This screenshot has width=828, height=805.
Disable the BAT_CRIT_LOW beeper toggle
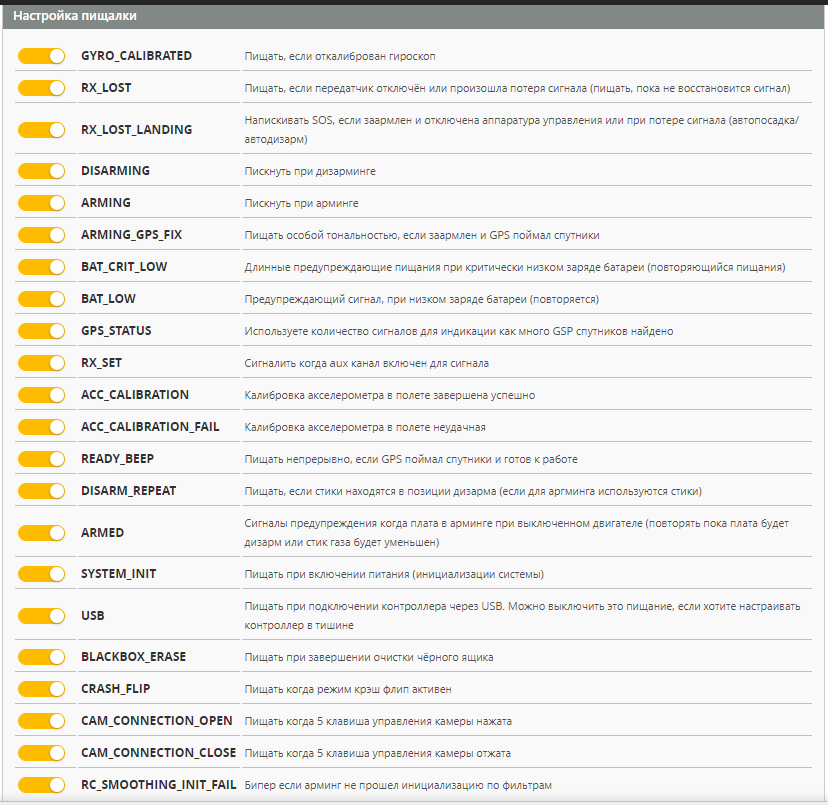41,267
